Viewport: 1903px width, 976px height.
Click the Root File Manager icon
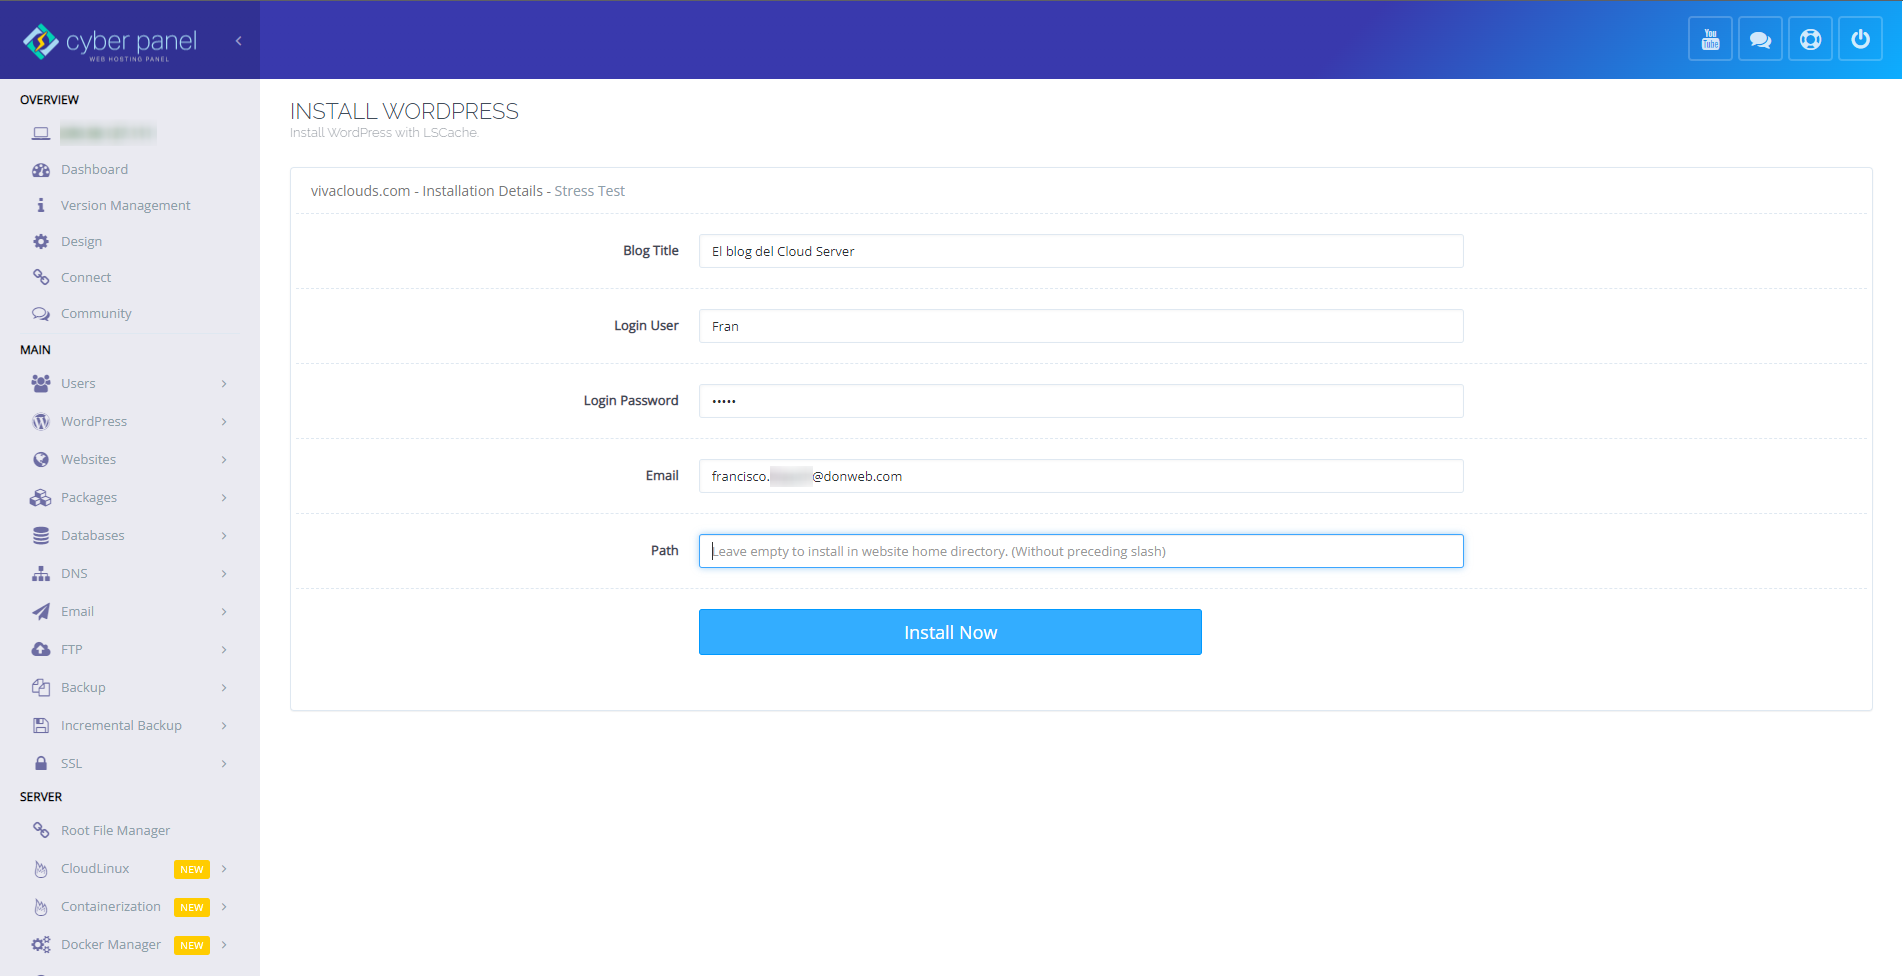[41, 830]
